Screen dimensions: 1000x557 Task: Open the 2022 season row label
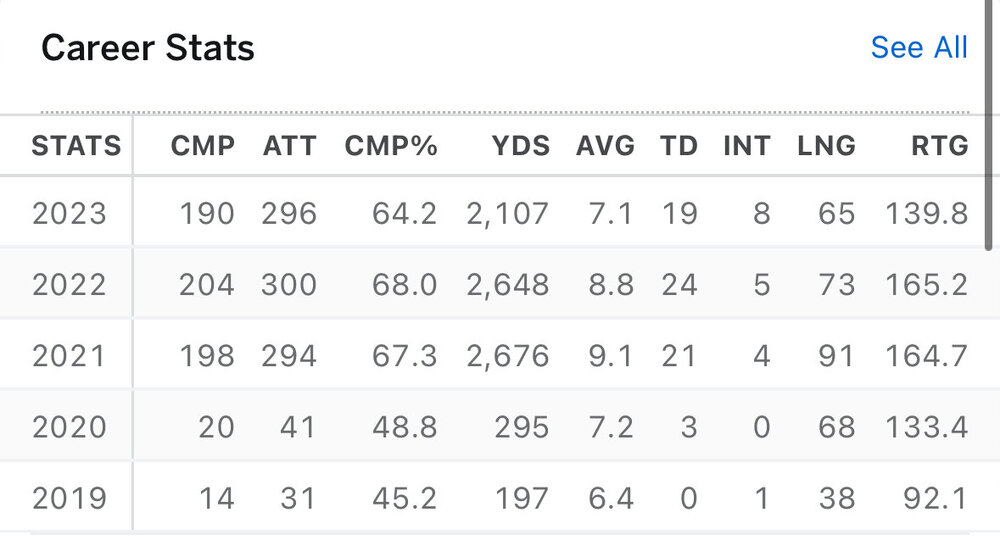click(x=69, y=285)
